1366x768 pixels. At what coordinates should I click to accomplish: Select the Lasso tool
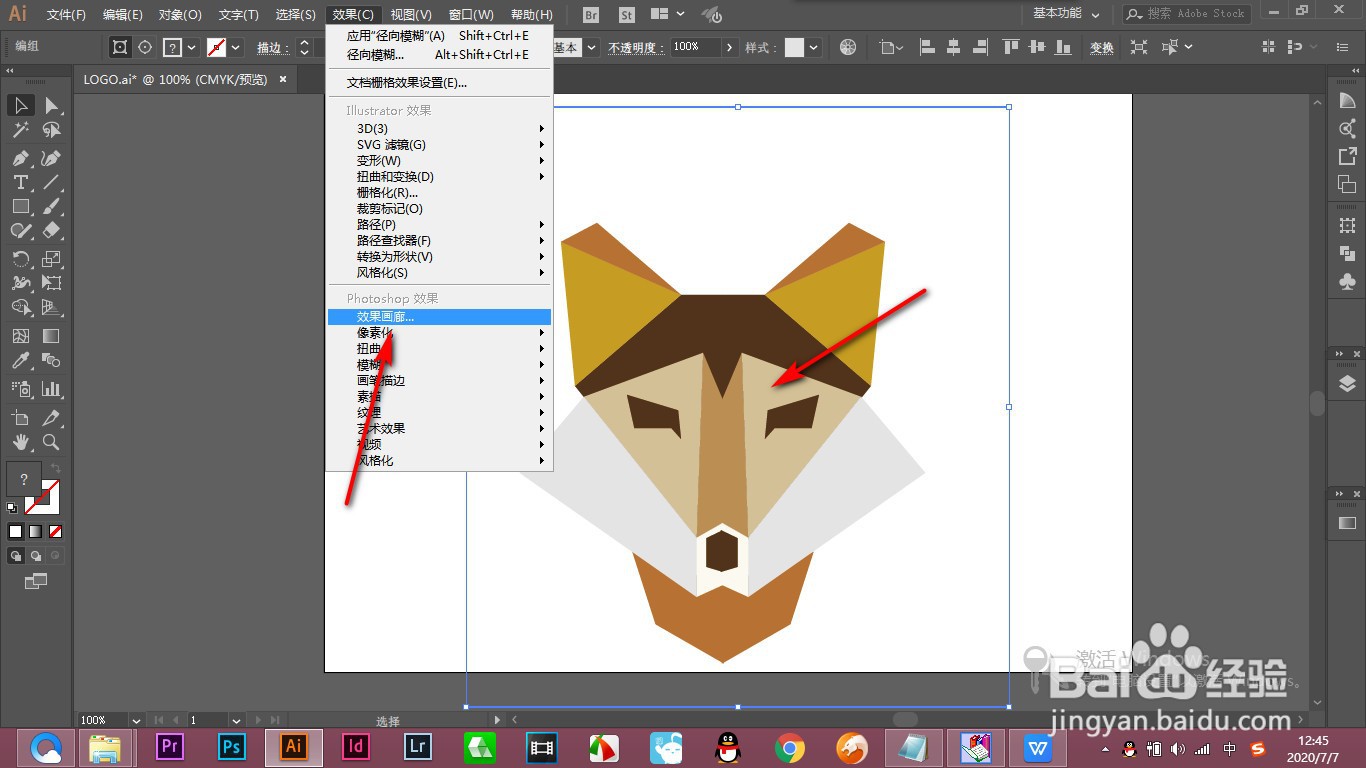(52, 130)
